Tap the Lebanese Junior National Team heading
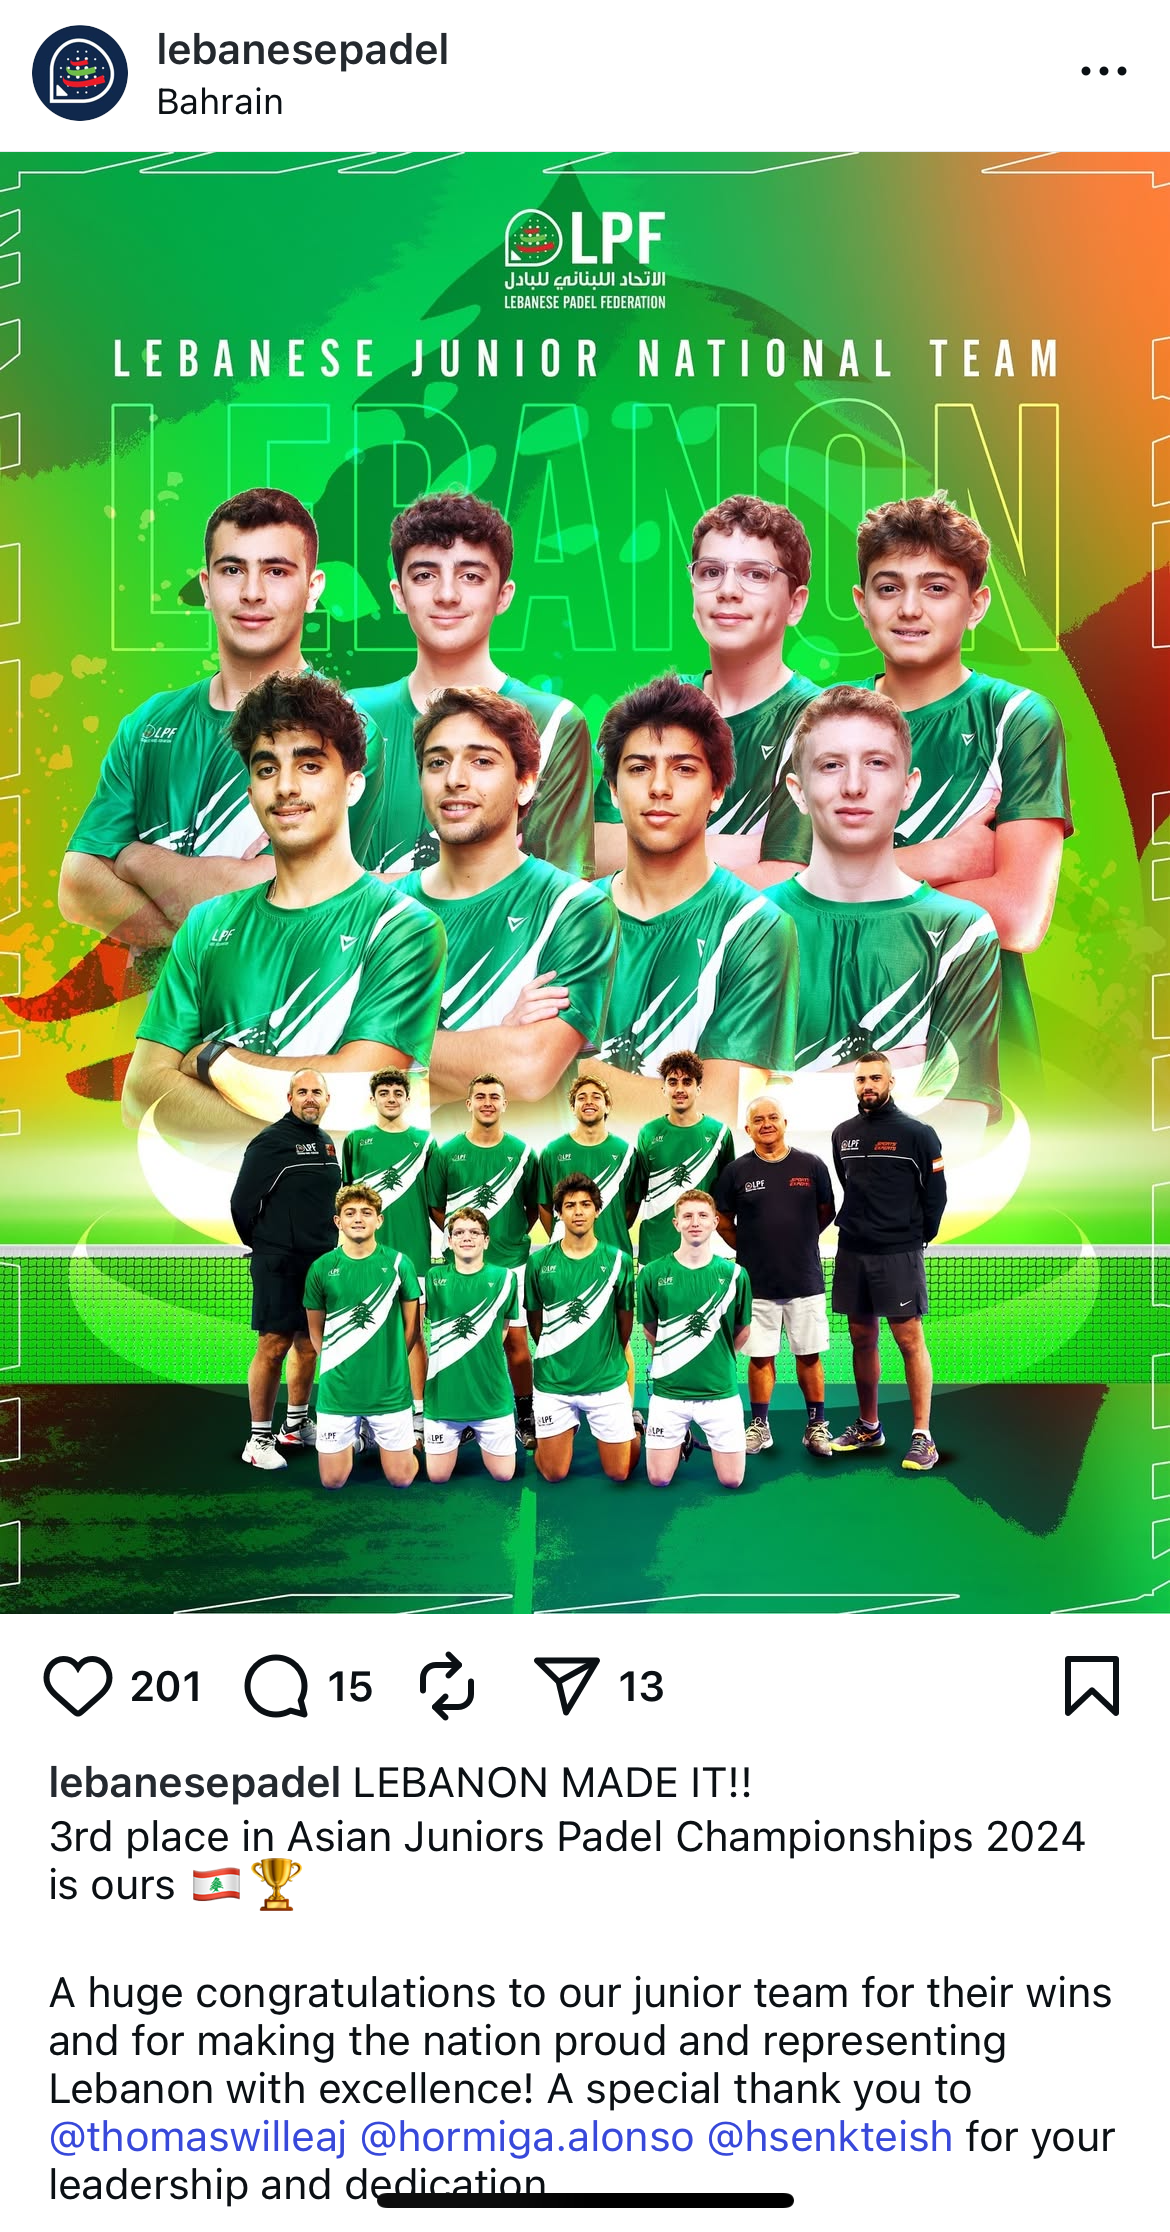Image resolution: width=1170 pixels, height=2232 pixels. (x=586, y=359)
